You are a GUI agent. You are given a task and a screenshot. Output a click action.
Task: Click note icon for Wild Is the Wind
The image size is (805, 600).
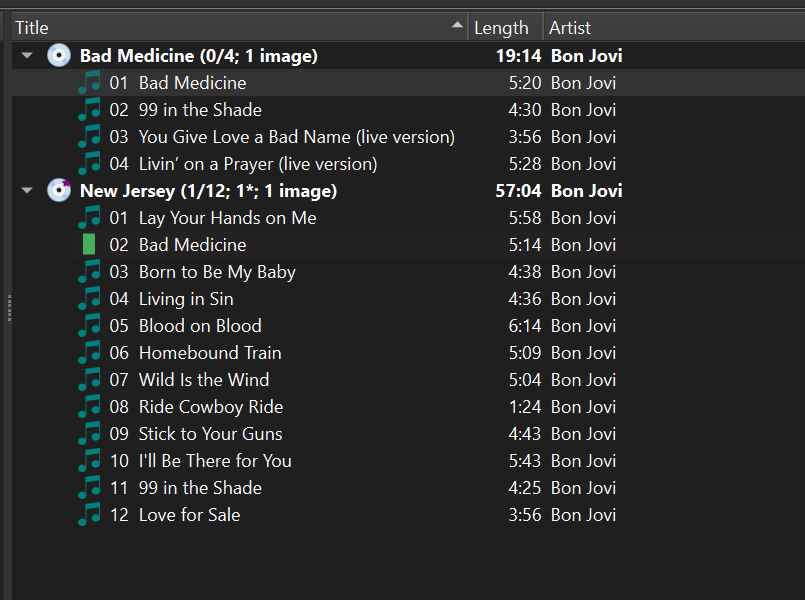click(89, 380)
